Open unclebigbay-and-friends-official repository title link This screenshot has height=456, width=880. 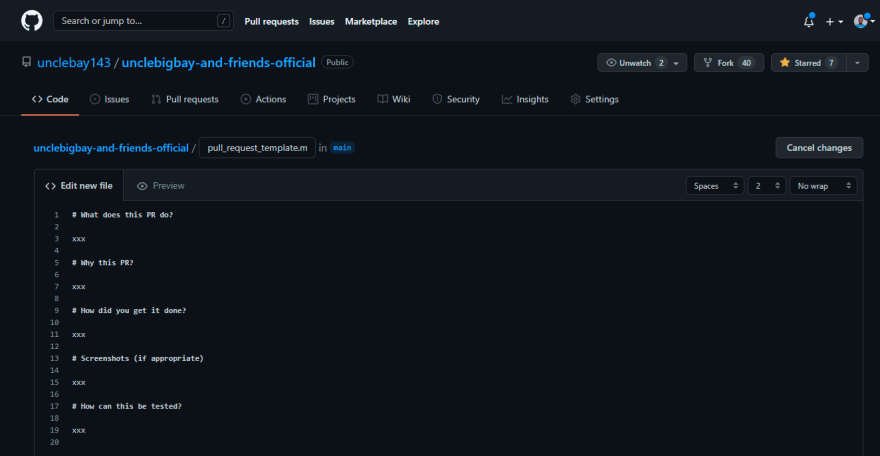coord(218,63)
